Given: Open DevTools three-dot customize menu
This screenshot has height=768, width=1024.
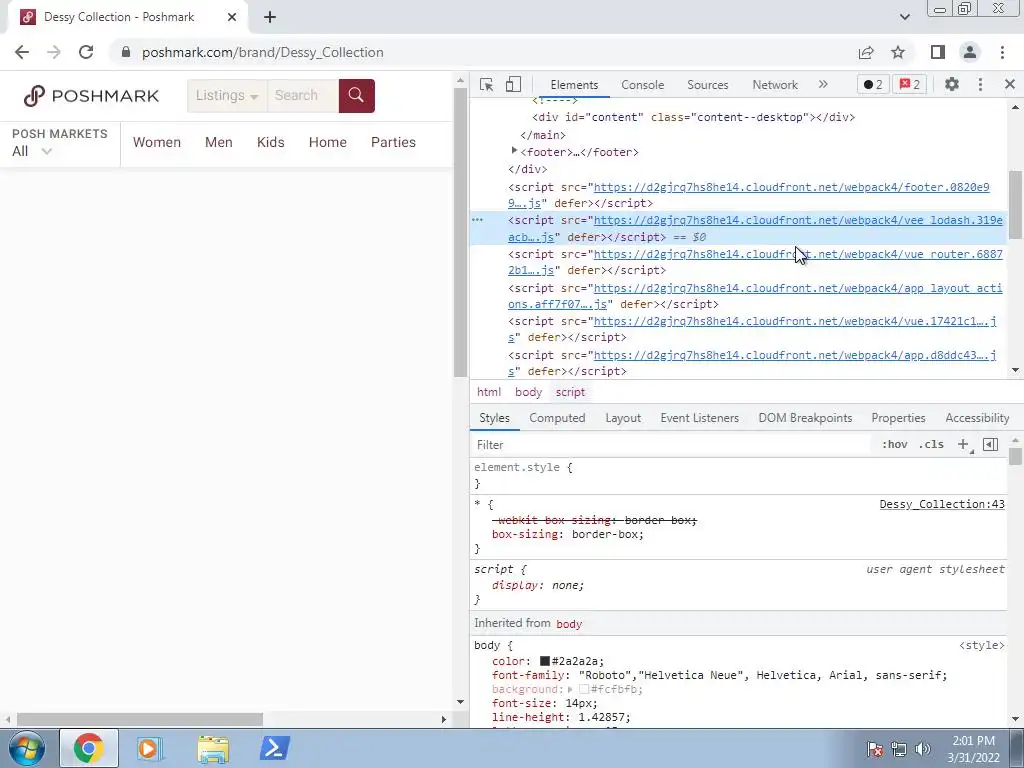Looking at the screenshot, I should [x=980, y=84].
